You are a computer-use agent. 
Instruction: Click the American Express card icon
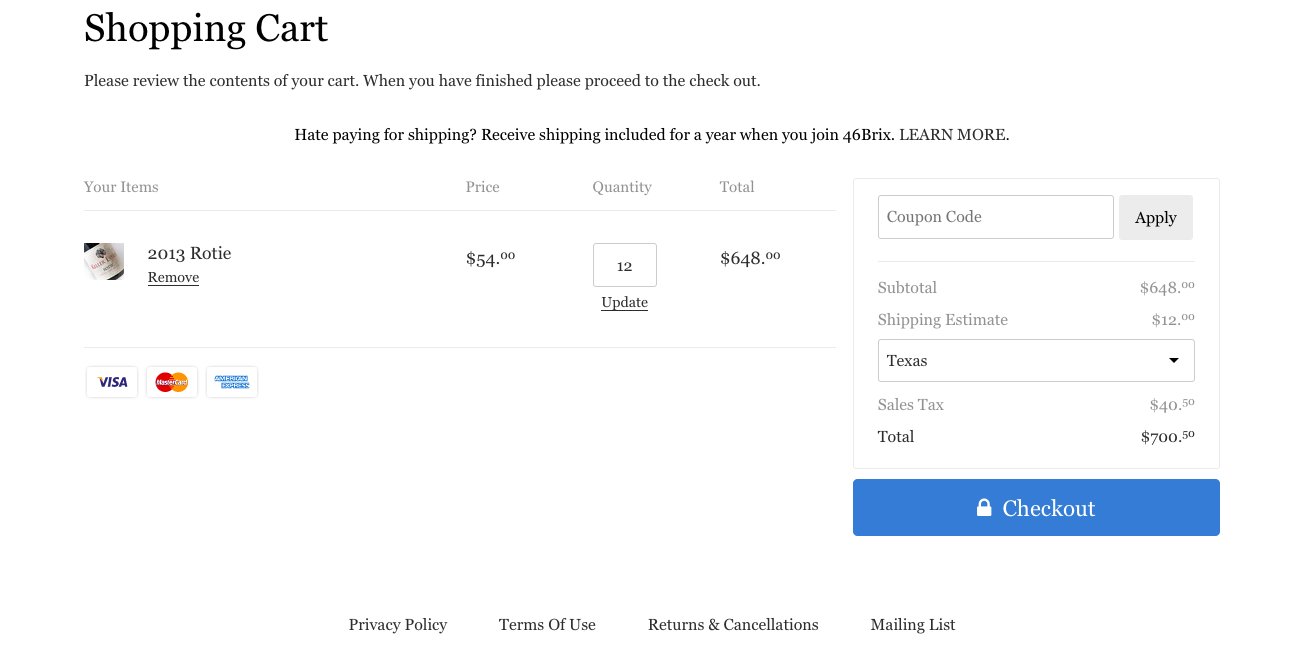[x=232, y=382]
